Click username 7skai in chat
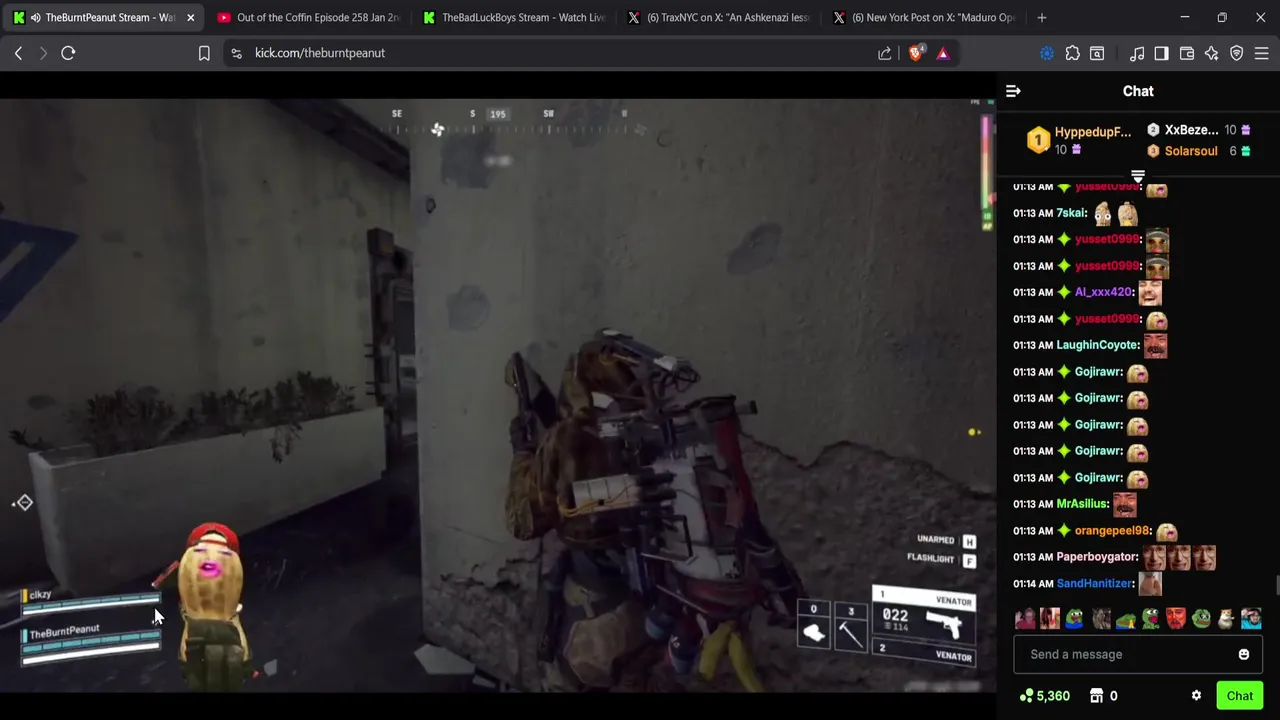This screenshot has height=720, width=1280. 1070,213
